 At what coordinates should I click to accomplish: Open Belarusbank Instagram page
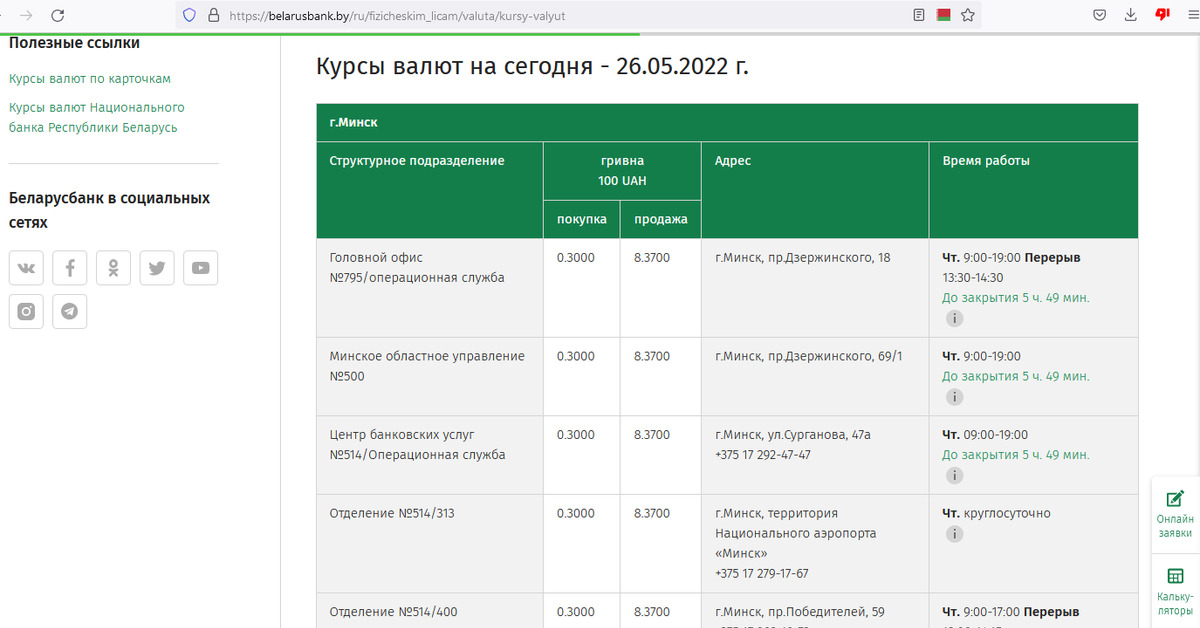click(26, 311)
